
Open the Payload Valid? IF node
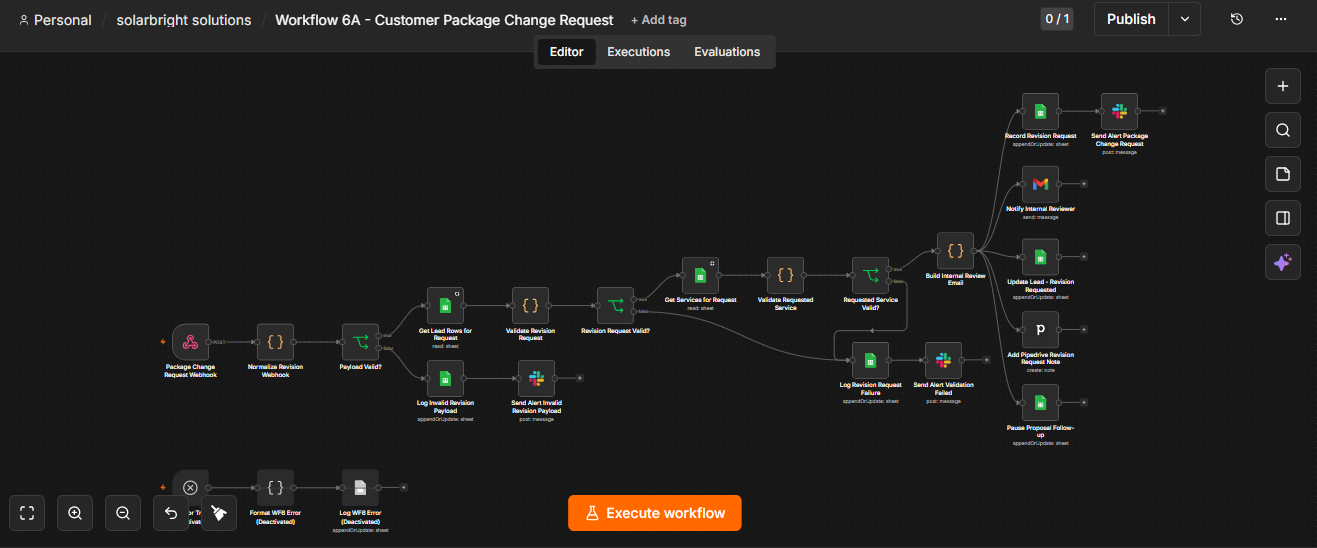click(360, 342)
